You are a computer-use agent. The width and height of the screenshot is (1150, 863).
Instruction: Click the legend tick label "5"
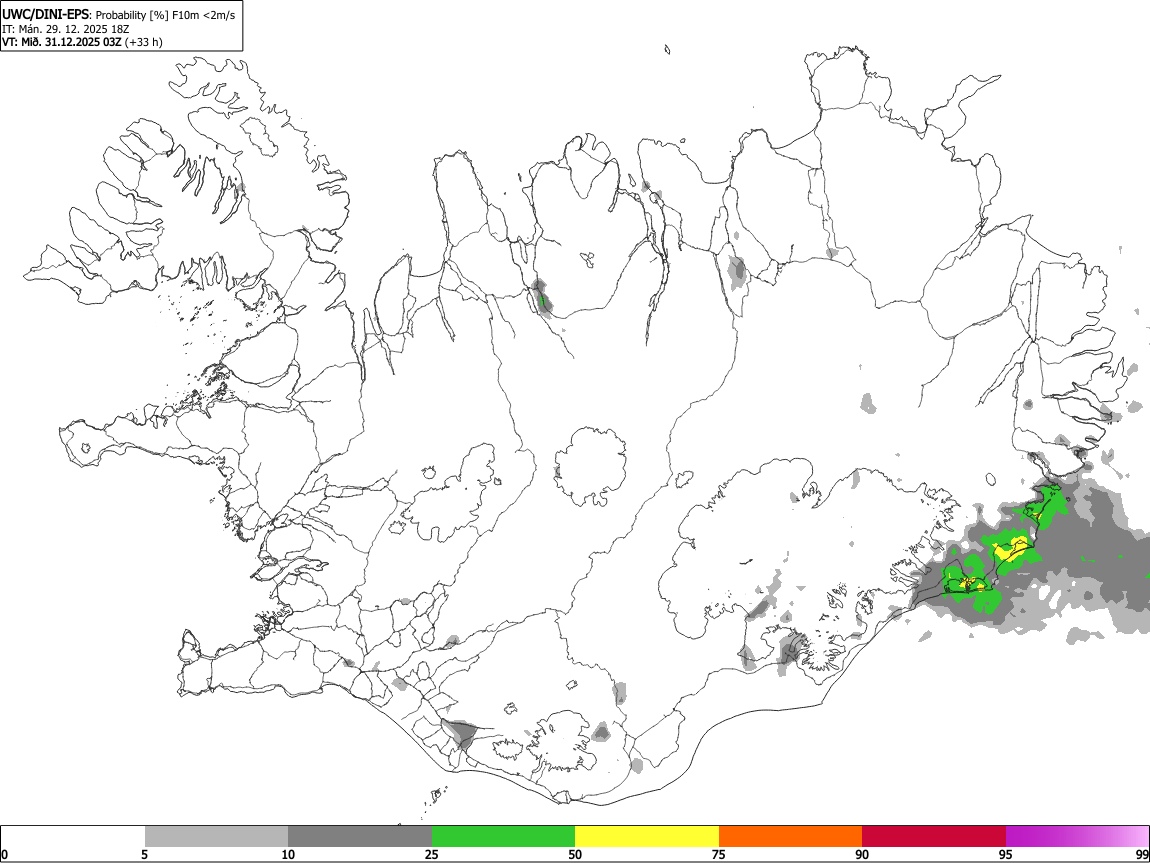coord(144,854)
